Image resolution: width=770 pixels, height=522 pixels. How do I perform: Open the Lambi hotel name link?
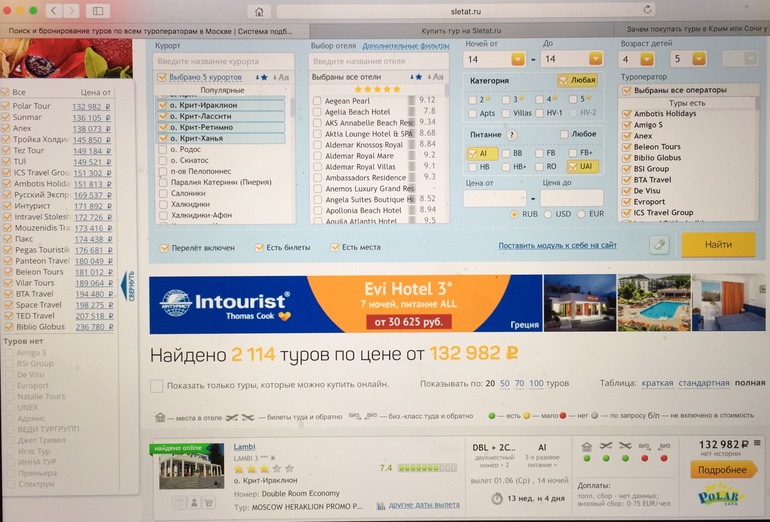[244, 447]
